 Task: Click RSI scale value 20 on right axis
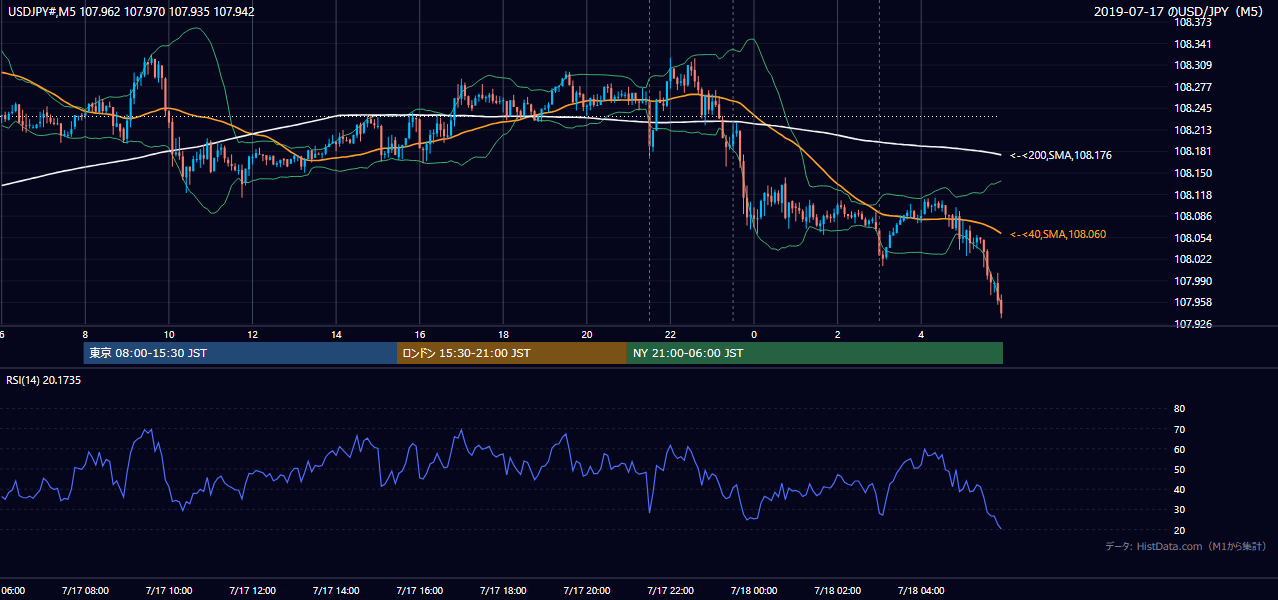[1179, 530]
